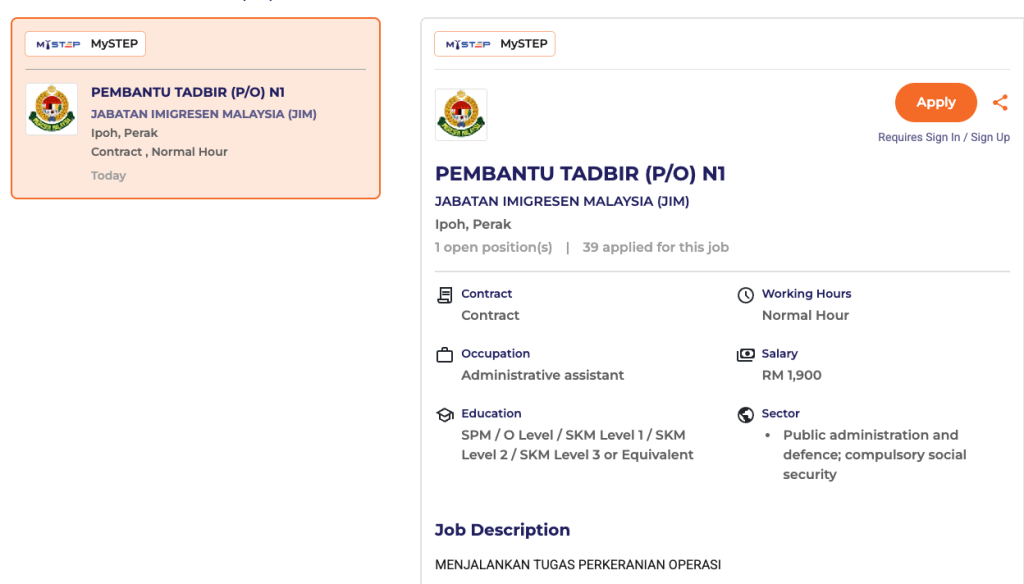Click the PEMBANTU TADBIR (P/O) N1 heading in details
This screenshot has width=1024, height=584.
pyautogui.click(x=580, y=173)
